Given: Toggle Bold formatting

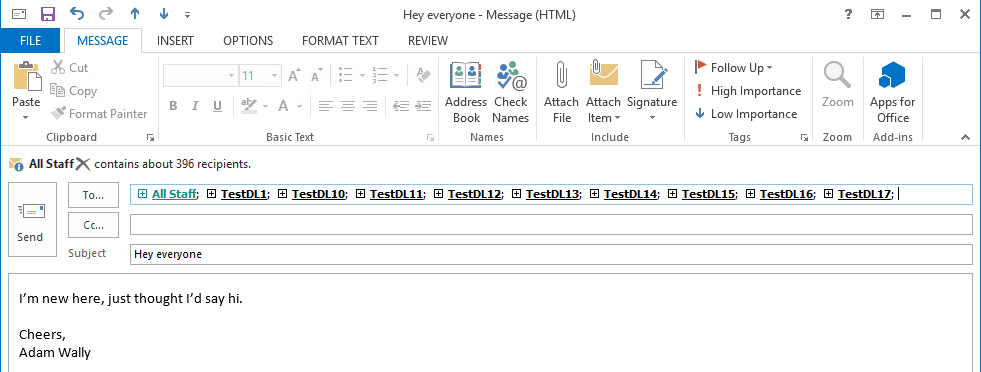Looking at the screenshot, I should [x=173, y=106].
